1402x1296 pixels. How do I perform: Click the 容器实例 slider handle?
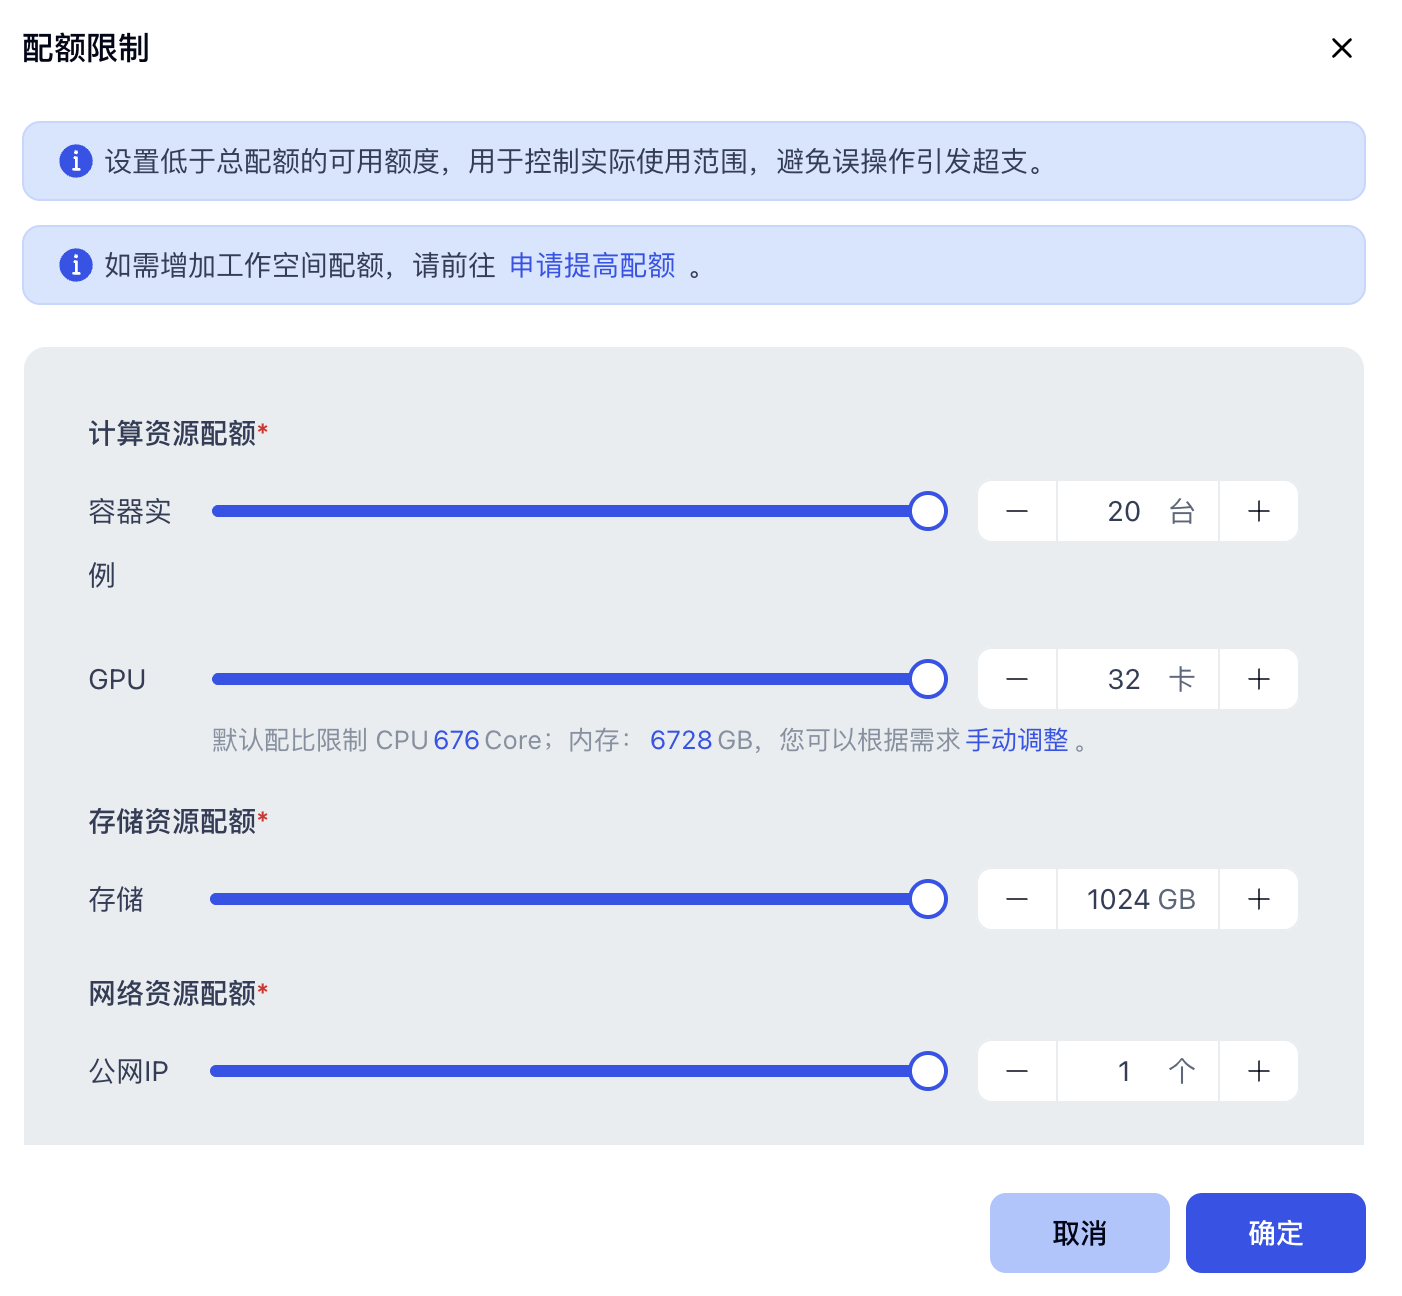point(928,511)
